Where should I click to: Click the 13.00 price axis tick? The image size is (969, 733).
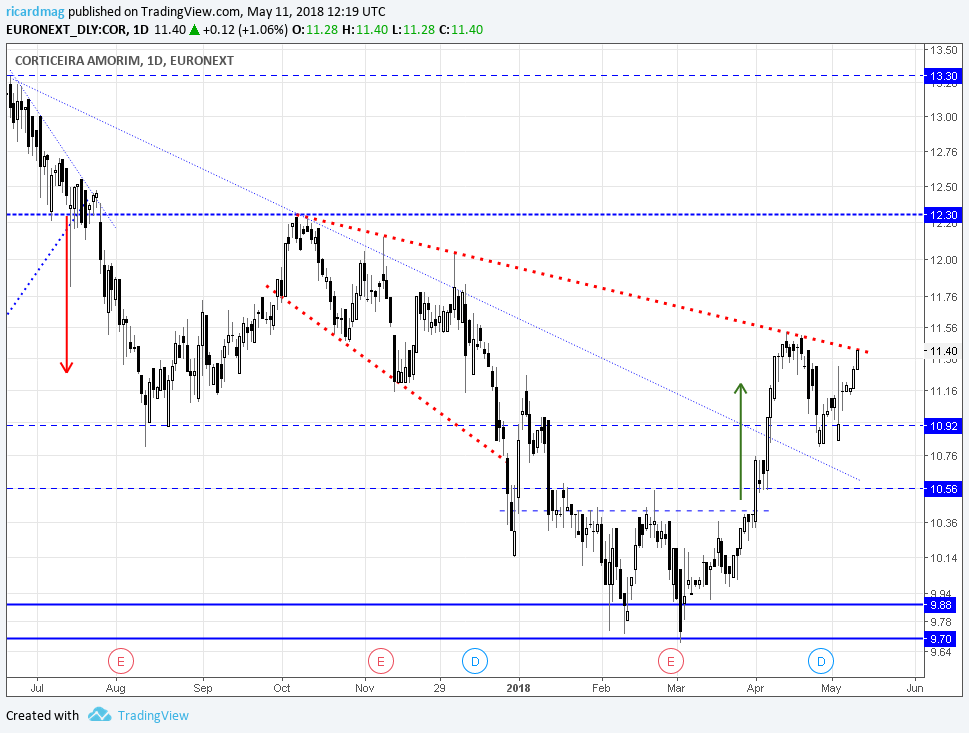coord(944,117)
